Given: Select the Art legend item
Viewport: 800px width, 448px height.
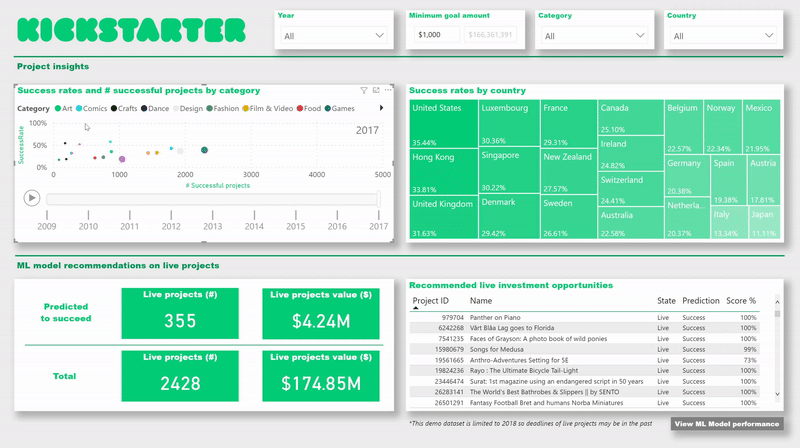Looking at the screenshot, I should (x=64, y=109).
